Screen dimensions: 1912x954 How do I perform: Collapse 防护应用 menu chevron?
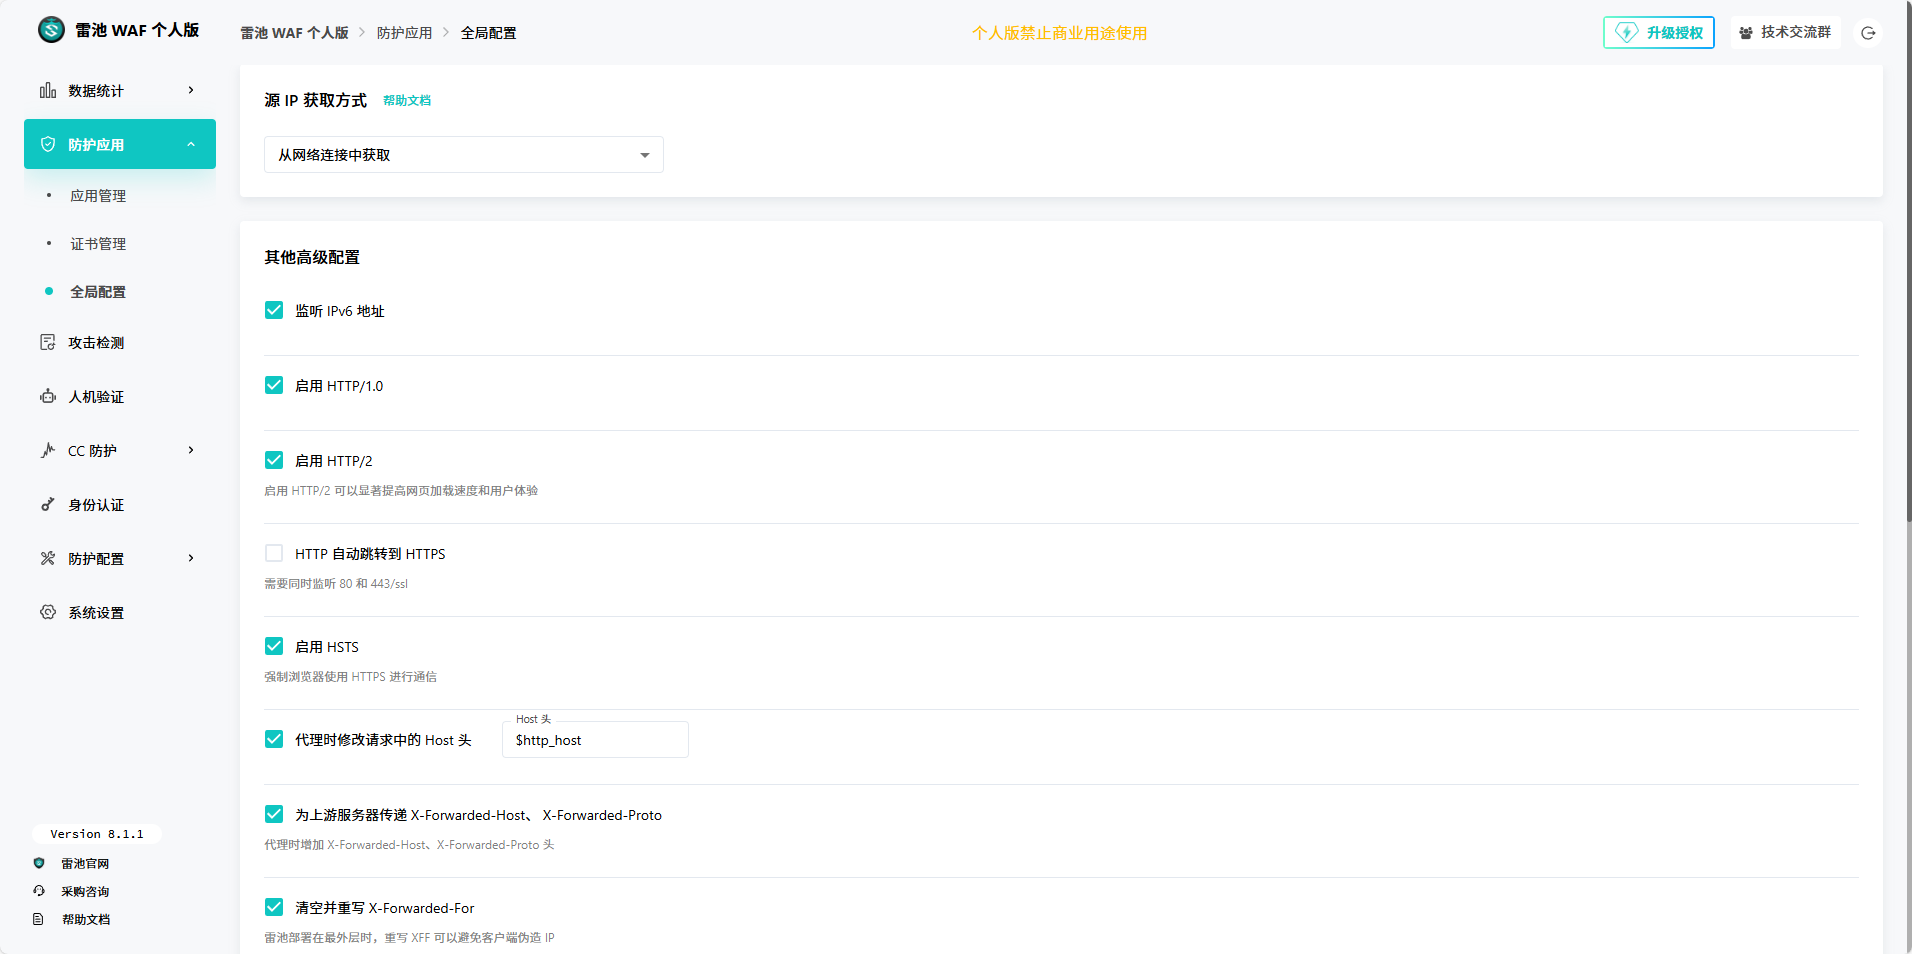click(191, 144)
